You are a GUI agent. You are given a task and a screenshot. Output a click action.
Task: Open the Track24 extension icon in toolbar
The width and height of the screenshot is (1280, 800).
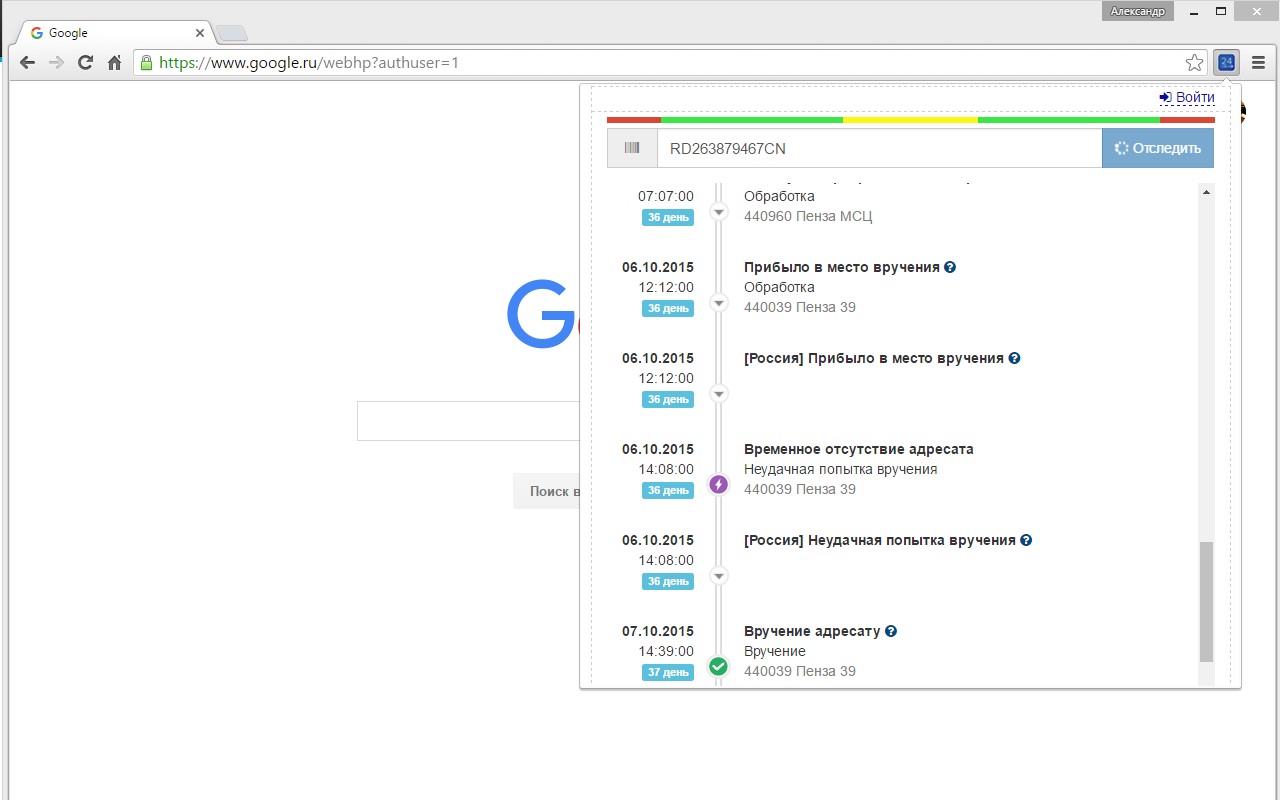pyautogui.click(x=1226, y=62)
